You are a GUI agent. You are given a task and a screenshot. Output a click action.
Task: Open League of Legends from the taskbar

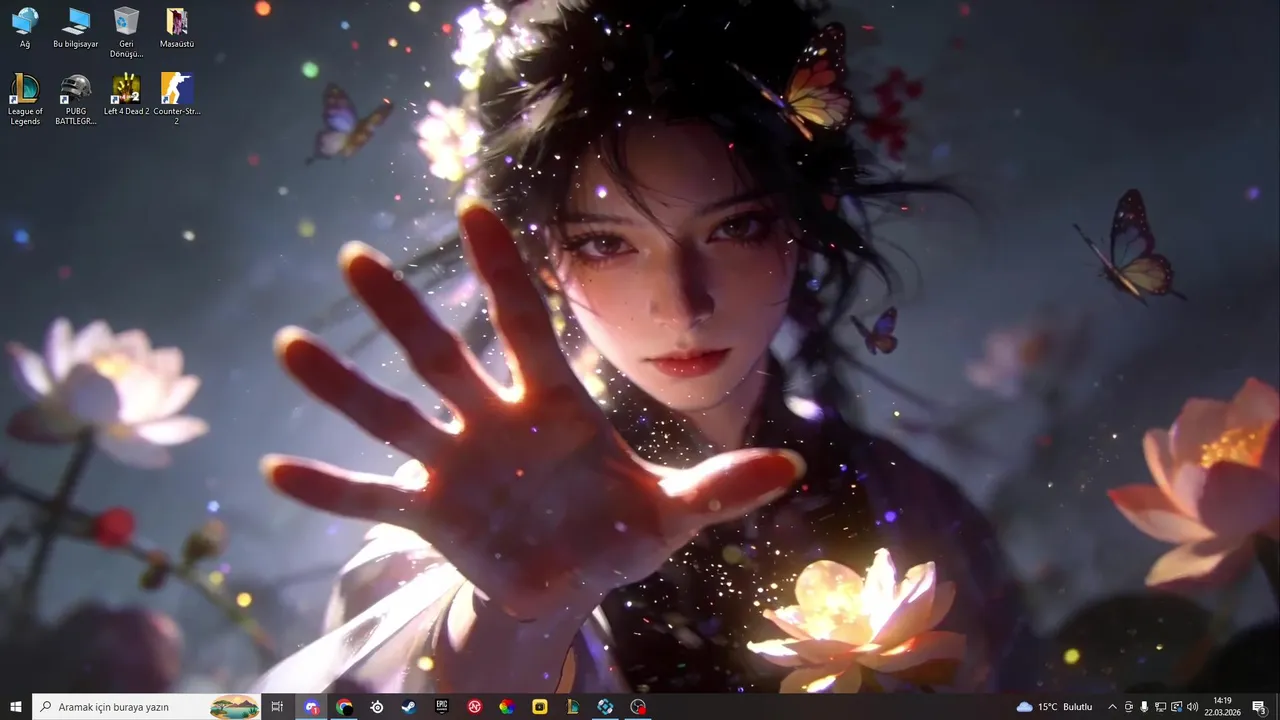[x=573, y=707]
